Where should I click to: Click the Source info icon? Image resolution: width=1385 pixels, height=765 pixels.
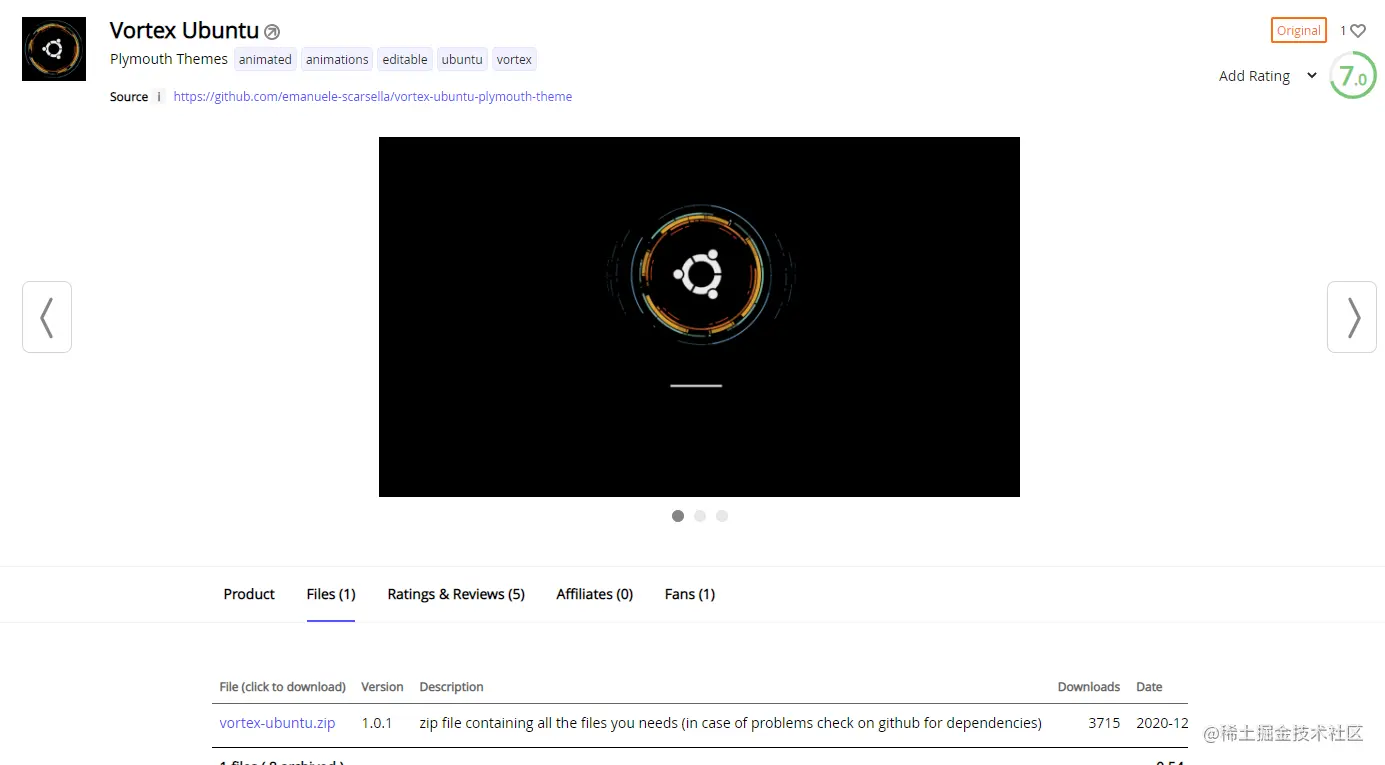[159, 97]
